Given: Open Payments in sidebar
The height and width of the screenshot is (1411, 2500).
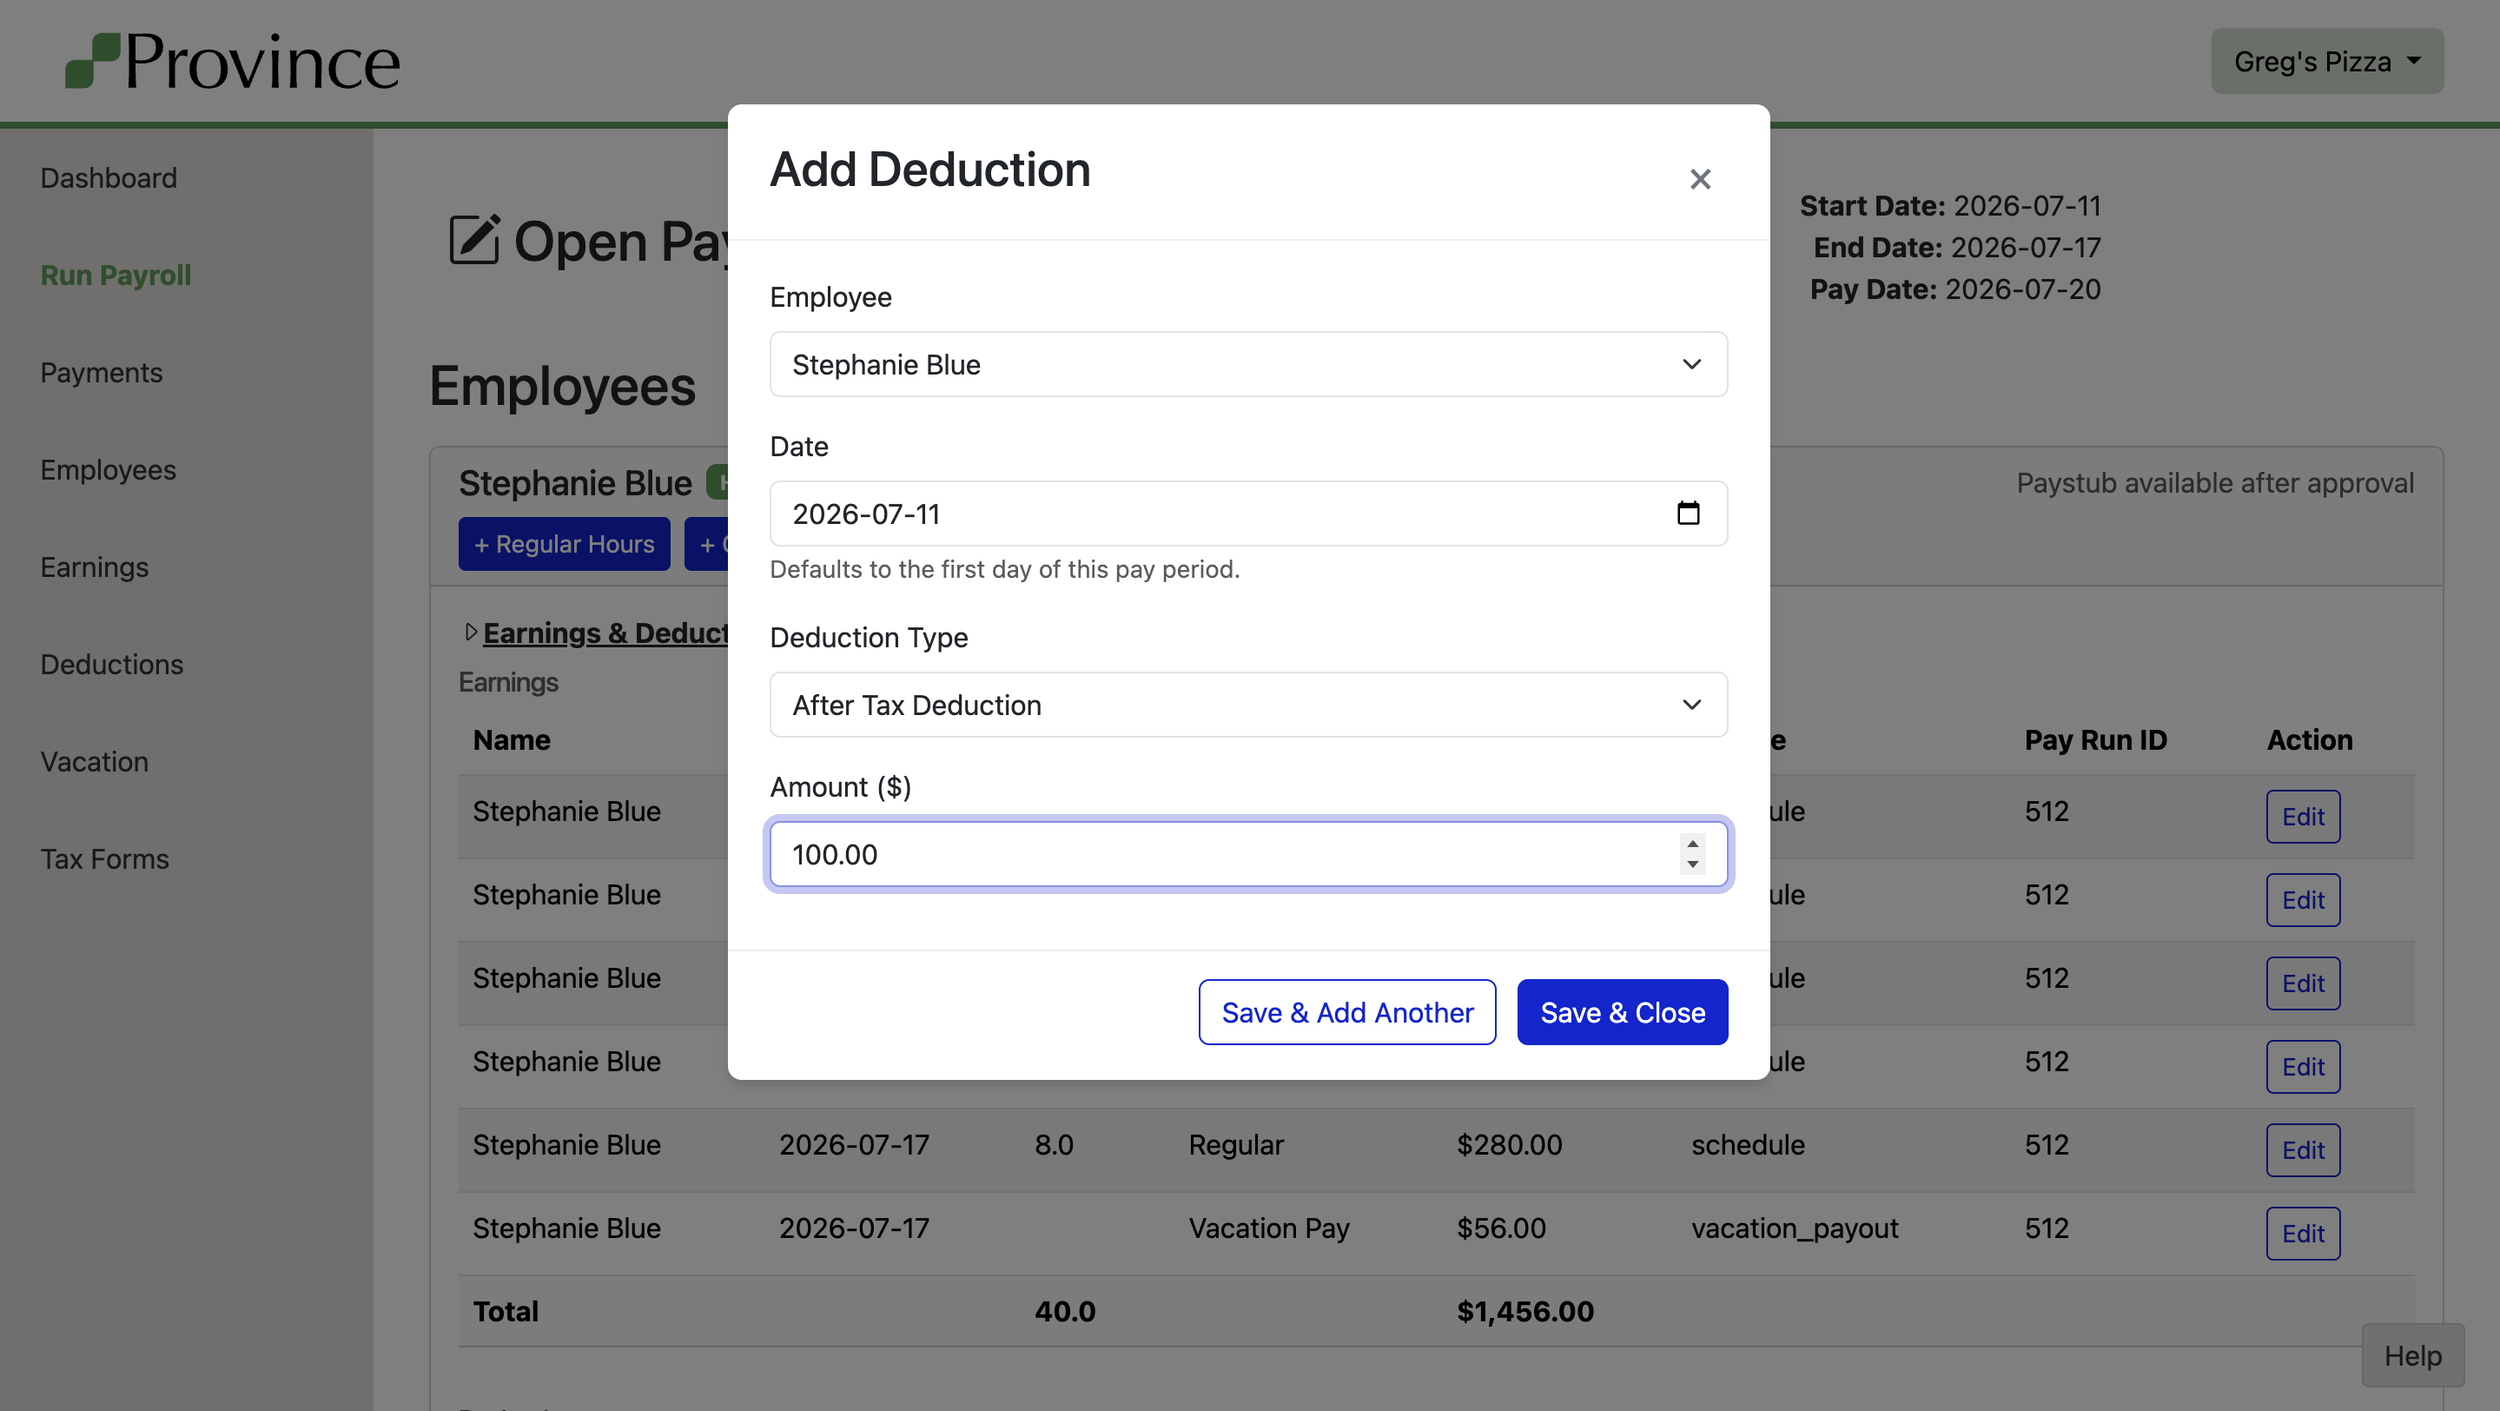Looking at the screenshot, I should [101, 372].
